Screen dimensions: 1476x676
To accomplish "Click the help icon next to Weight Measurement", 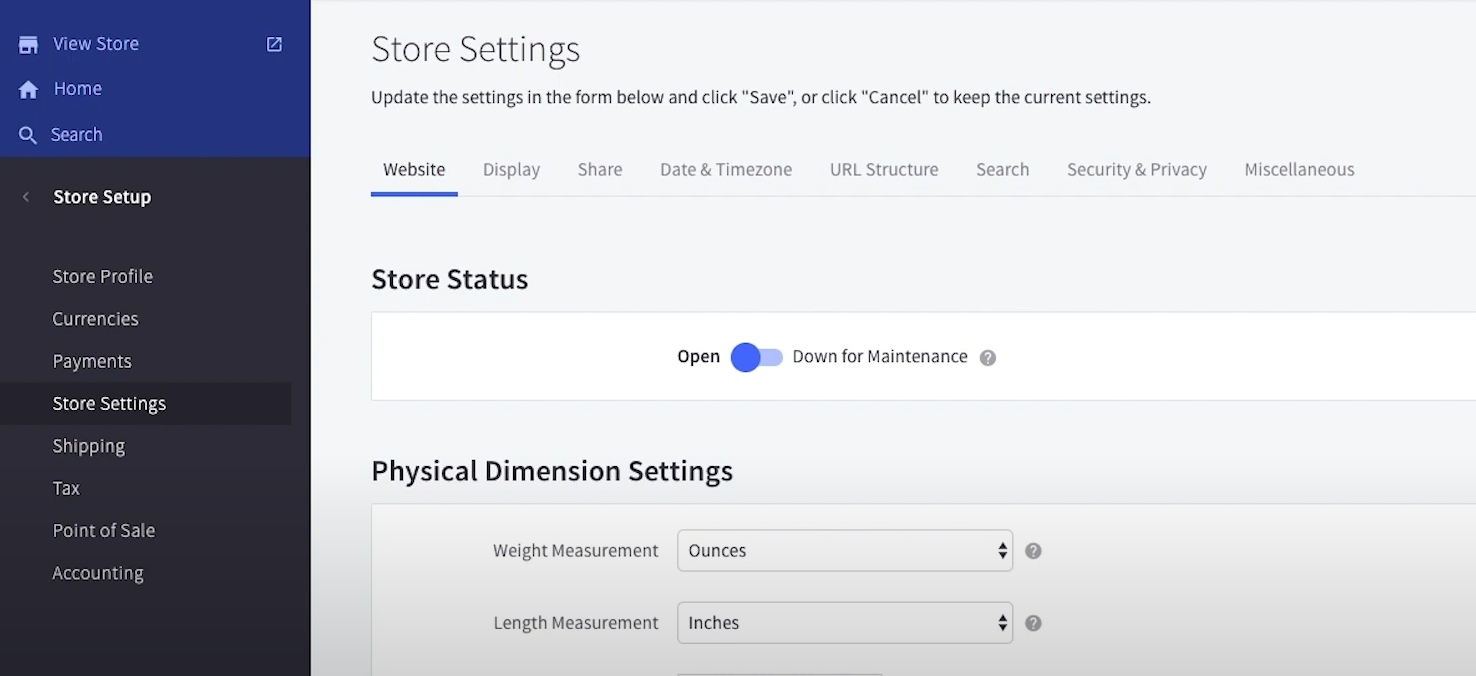I will click(x=1034, y=551).
